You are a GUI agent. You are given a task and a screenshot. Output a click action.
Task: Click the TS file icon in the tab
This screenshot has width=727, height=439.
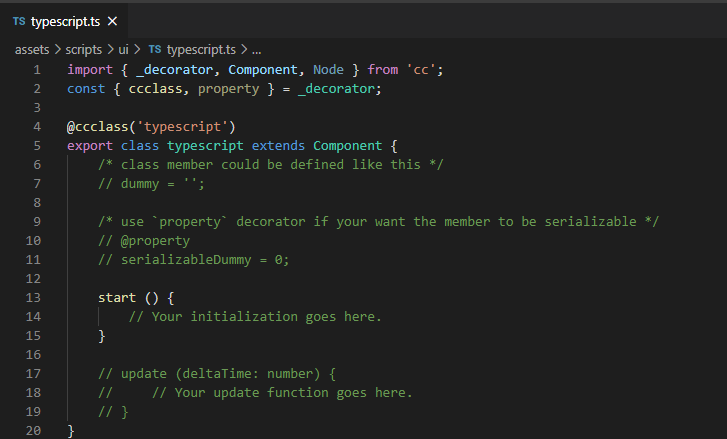pos(19,21)
